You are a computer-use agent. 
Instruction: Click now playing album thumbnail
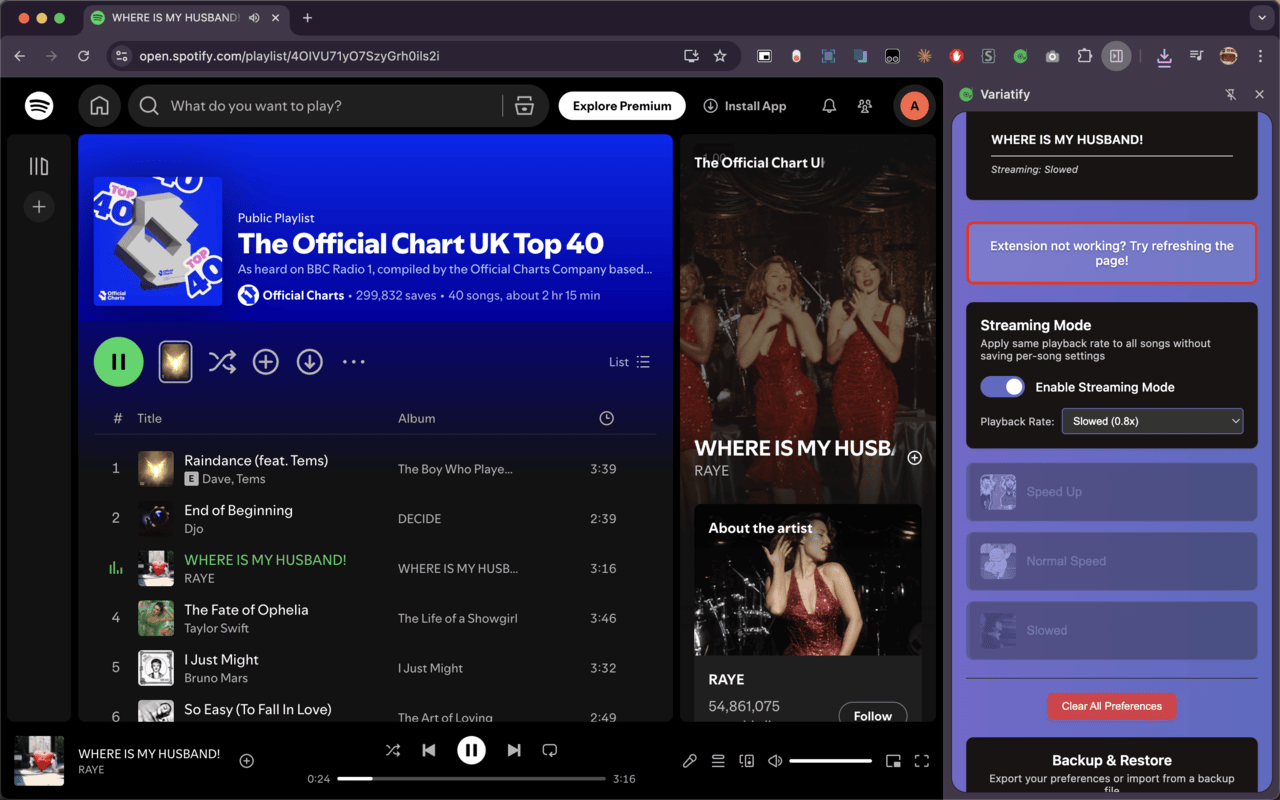point(39,761)
